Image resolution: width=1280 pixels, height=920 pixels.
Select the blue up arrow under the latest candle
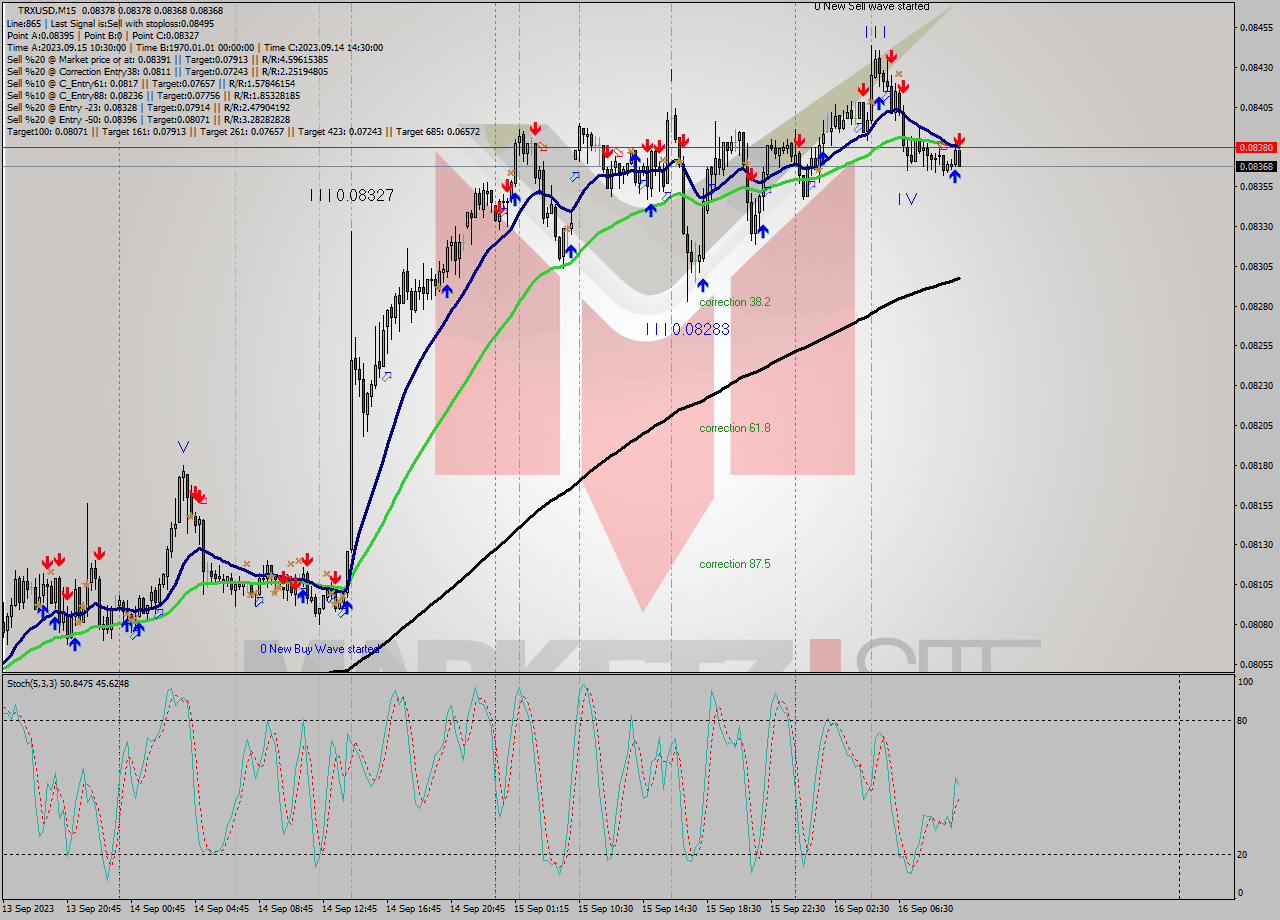pos(955,176)
